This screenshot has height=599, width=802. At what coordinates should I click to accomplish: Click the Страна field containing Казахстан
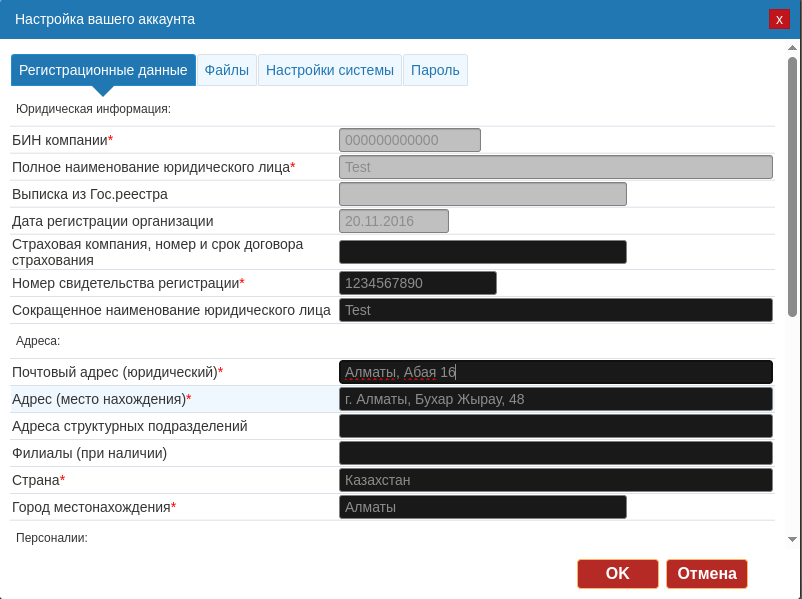point(555,480)
